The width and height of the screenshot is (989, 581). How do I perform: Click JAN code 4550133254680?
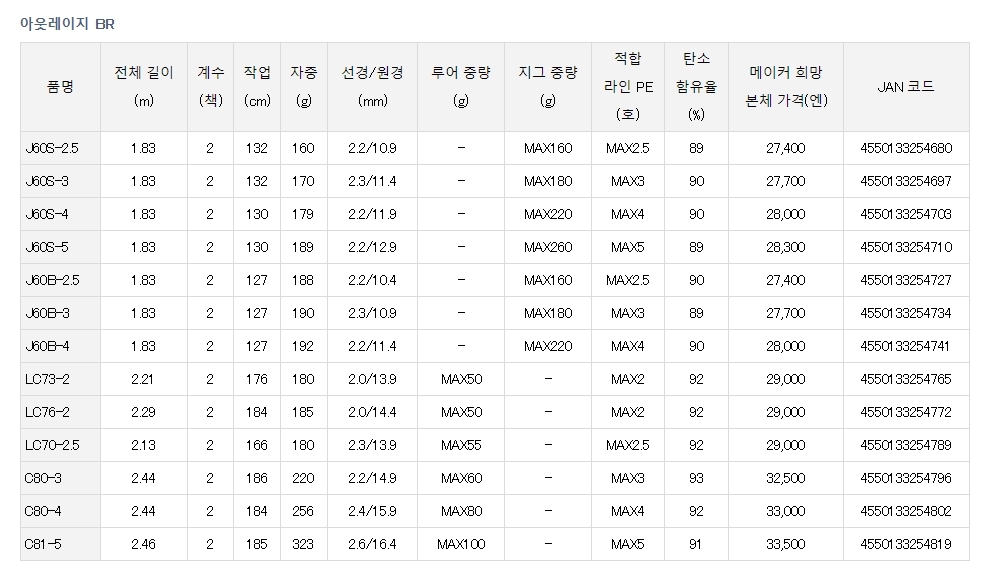click(906, 148)
